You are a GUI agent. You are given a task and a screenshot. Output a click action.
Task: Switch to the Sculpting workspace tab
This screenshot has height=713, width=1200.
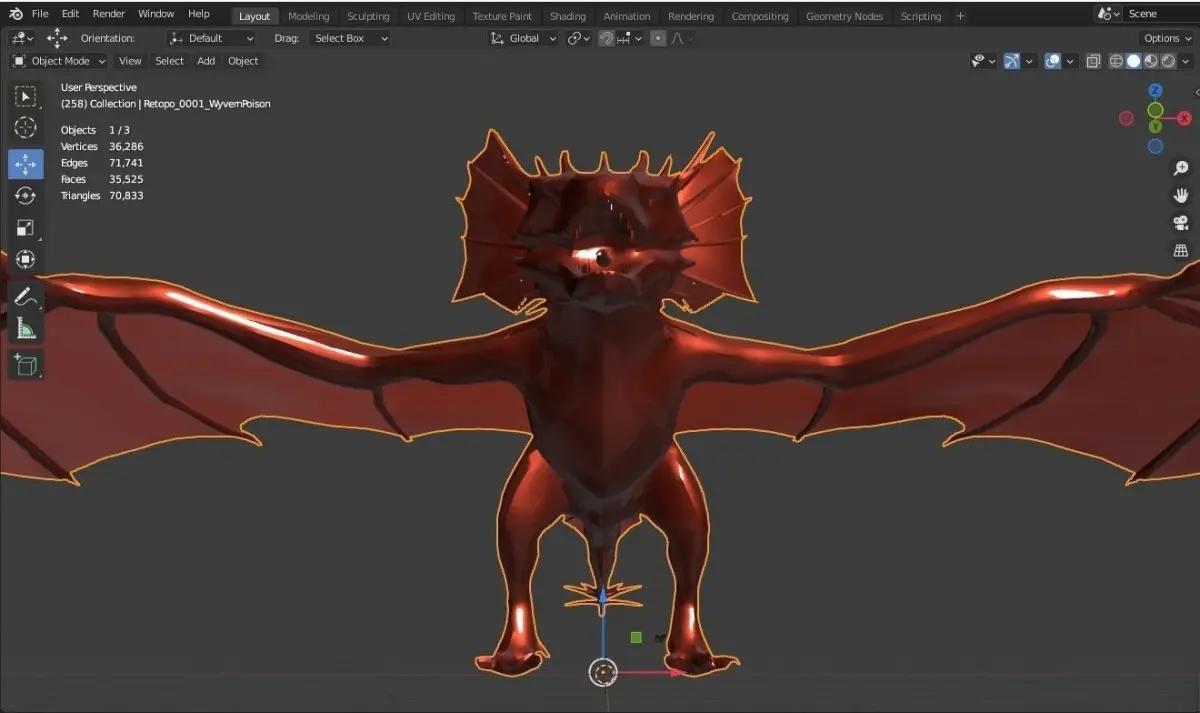point(368,16)
